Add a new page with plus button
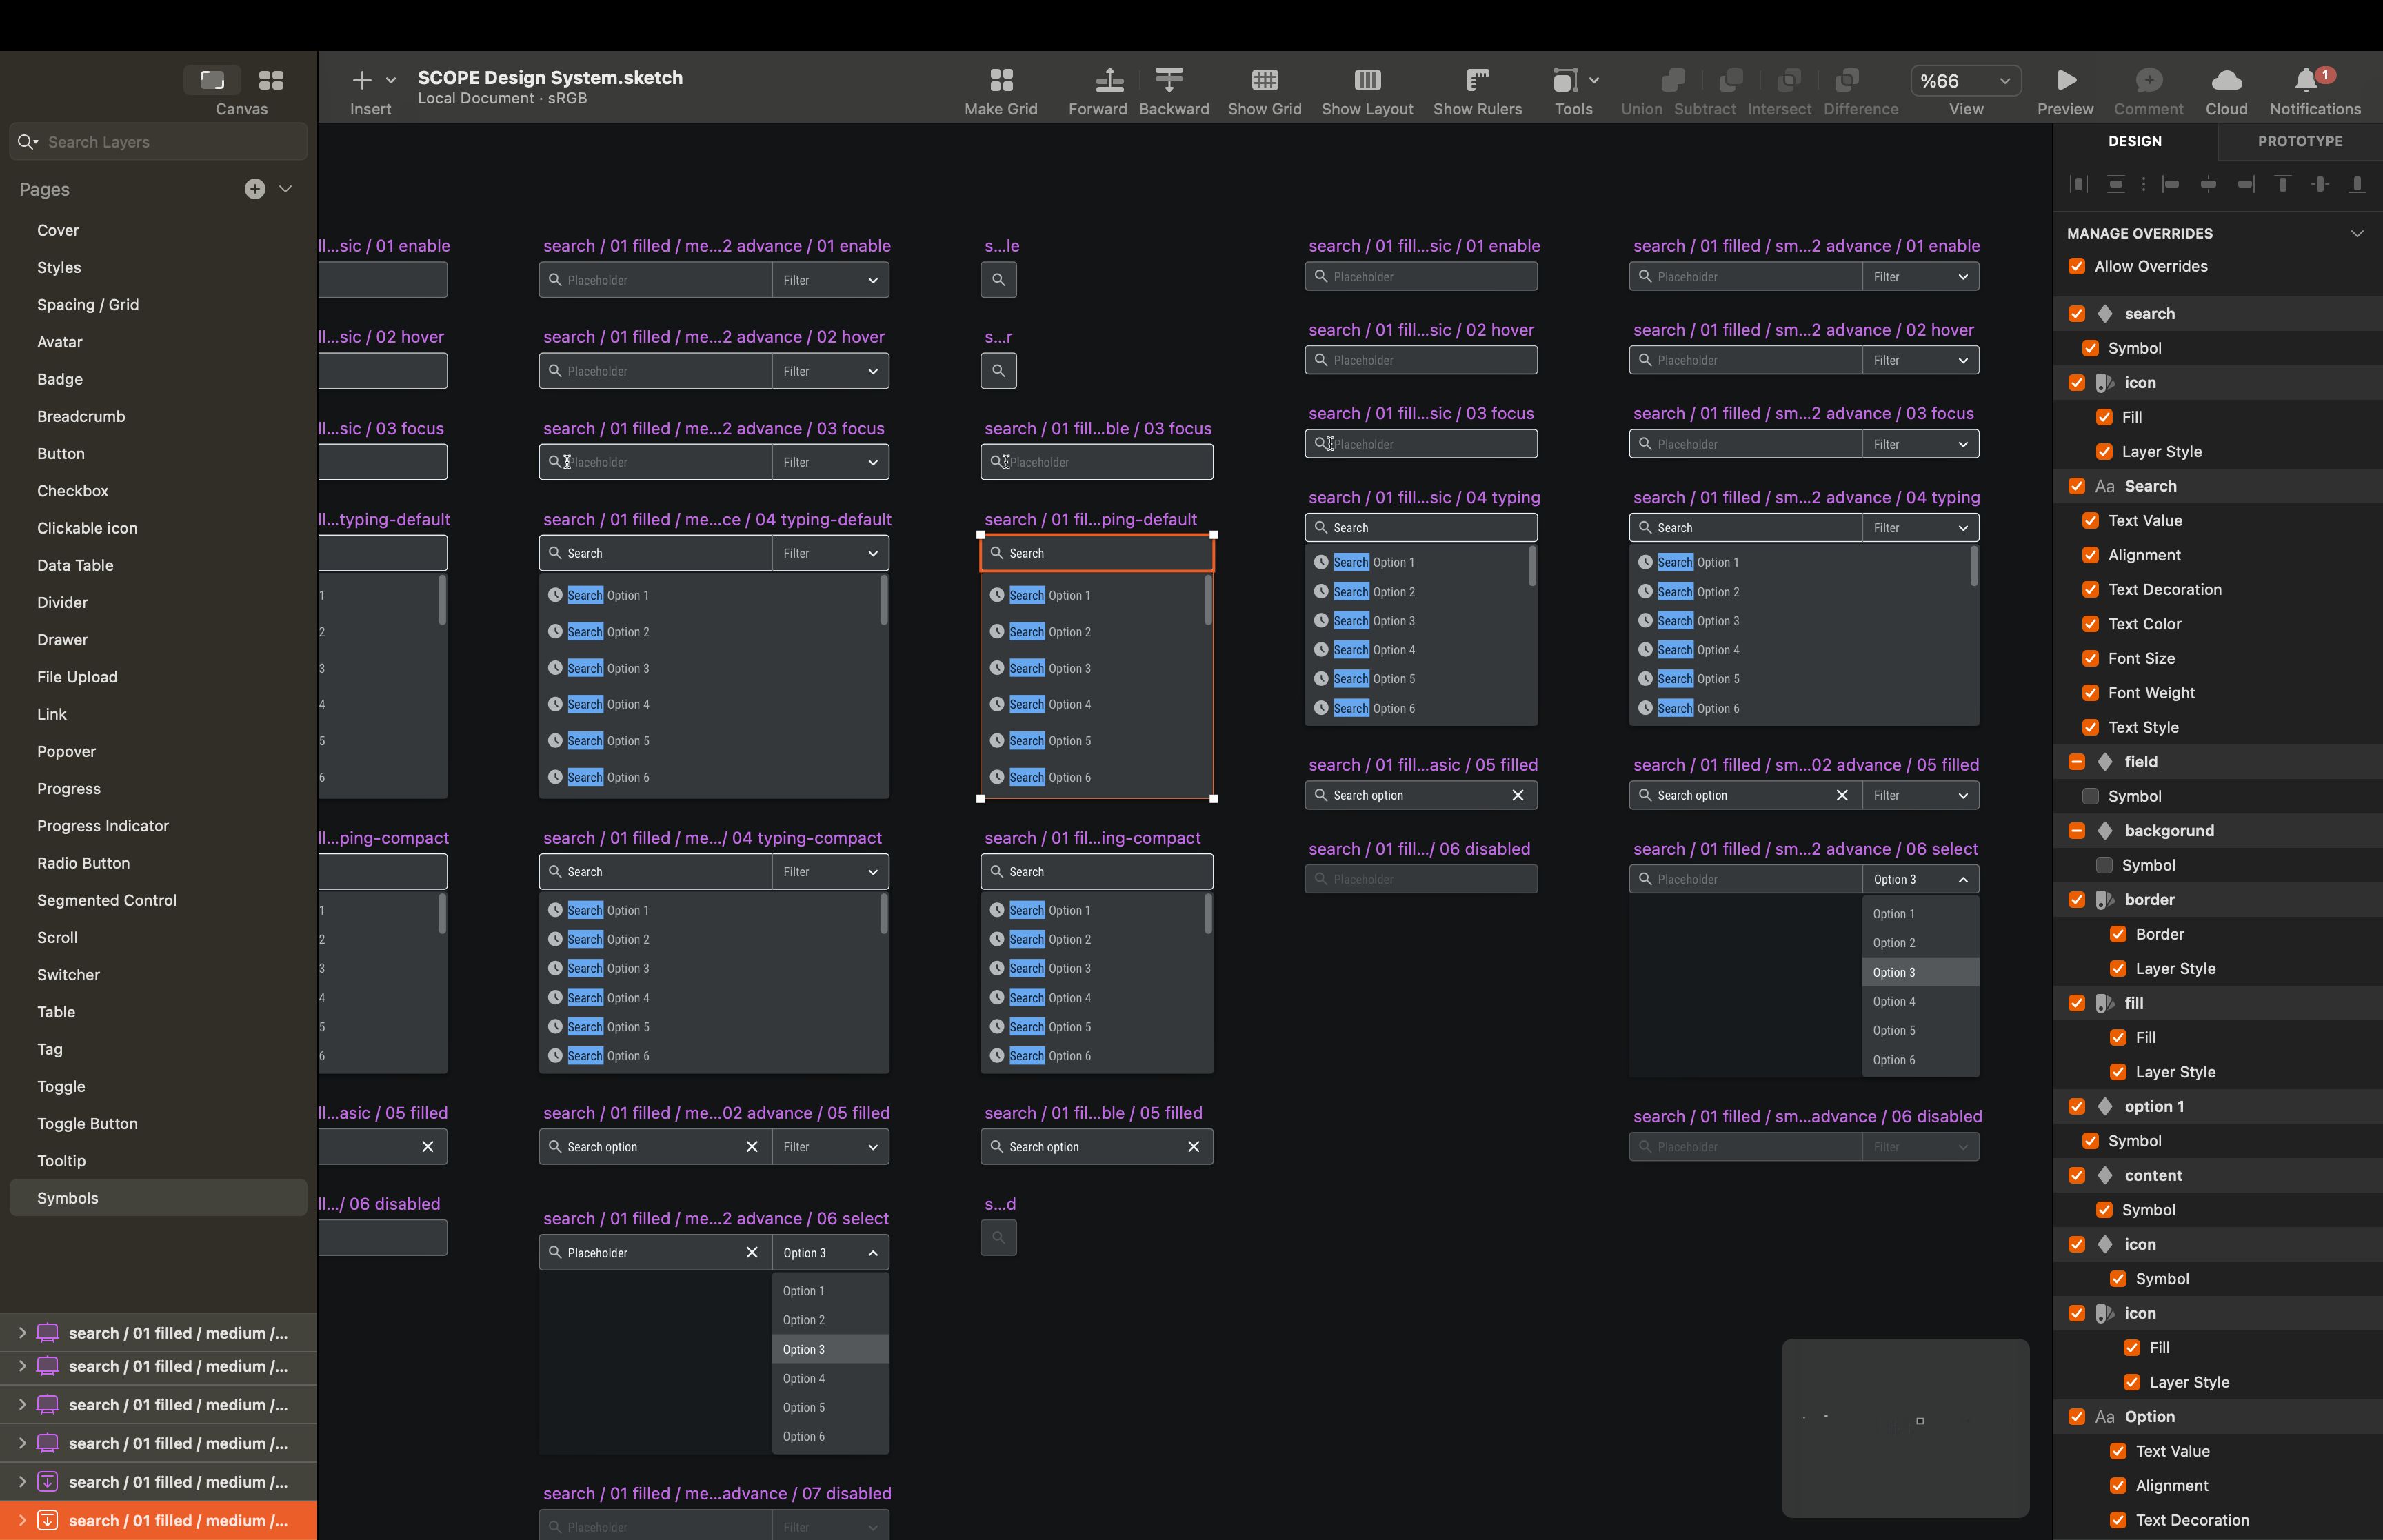 point(255,189)
